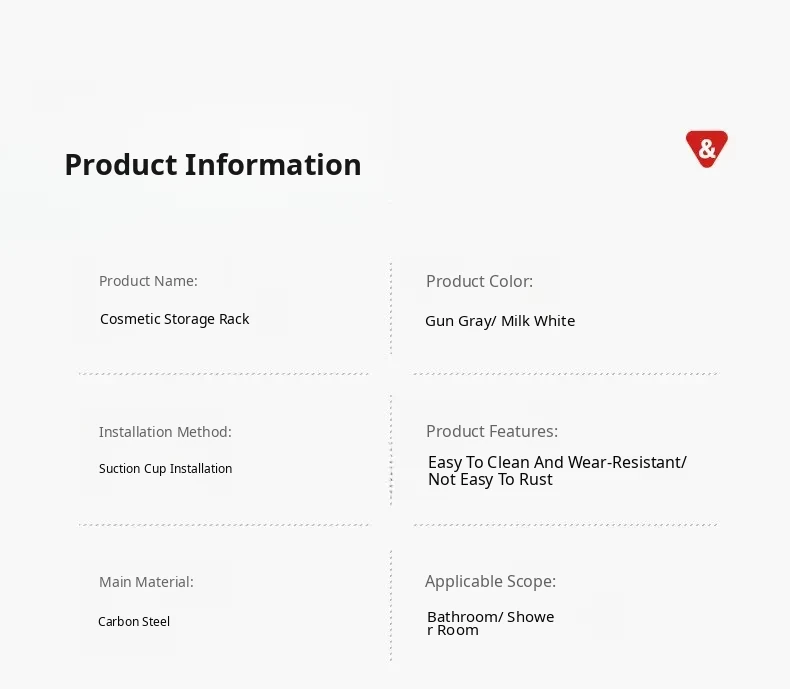
Task: Select the Product Name label
Action: point(148,281)
